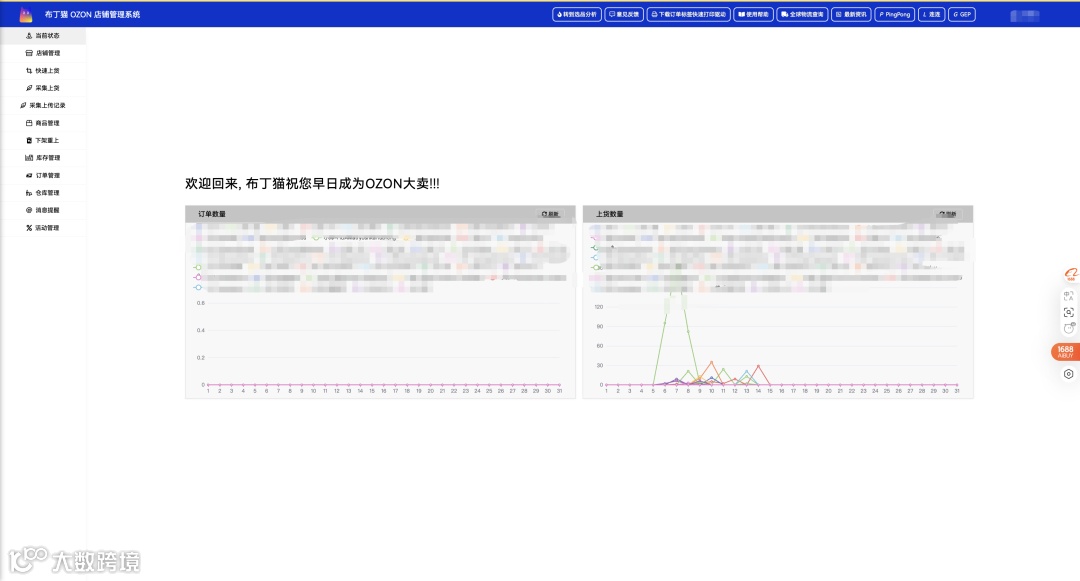The height and width of the screenshot is (581, 1080).
Task: Click the PingPong button
Action: [x=895, y=14]
